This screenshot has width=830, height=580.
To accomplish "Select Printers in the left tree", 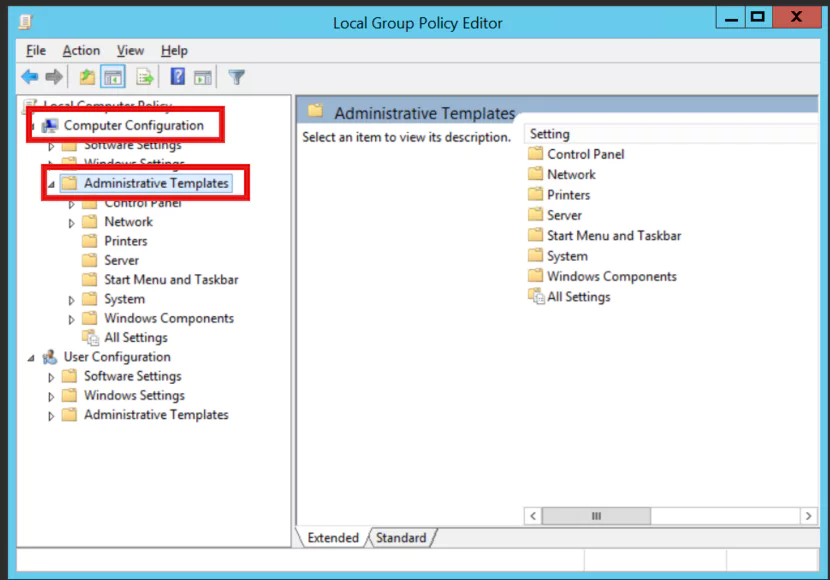I will pos(125,241).
